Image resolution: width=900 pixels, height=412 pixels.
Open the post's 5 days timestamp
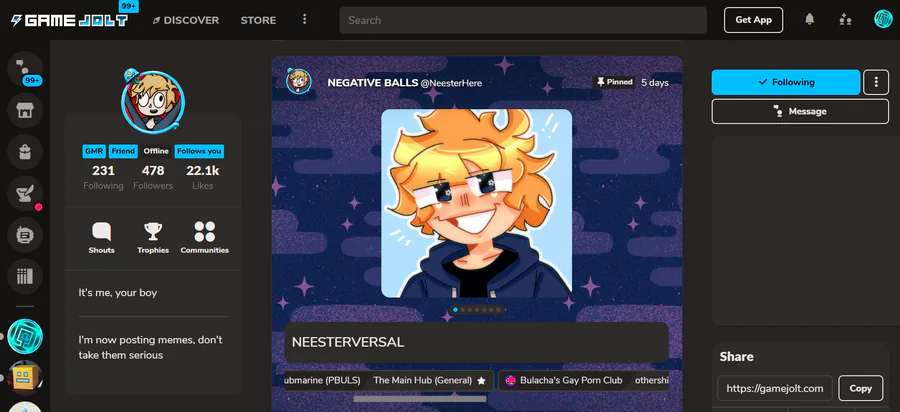click(655, 83)
